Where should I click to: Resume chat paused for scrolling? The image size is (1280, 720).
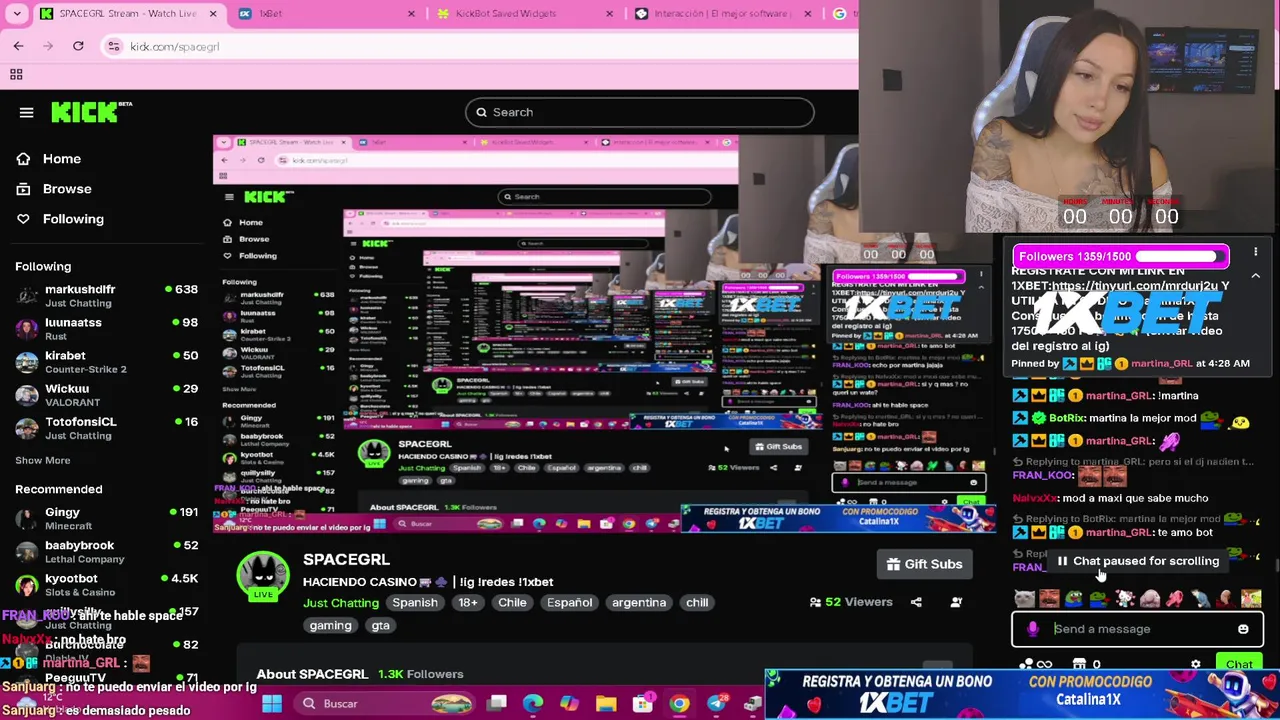[x=1138, y=561]
